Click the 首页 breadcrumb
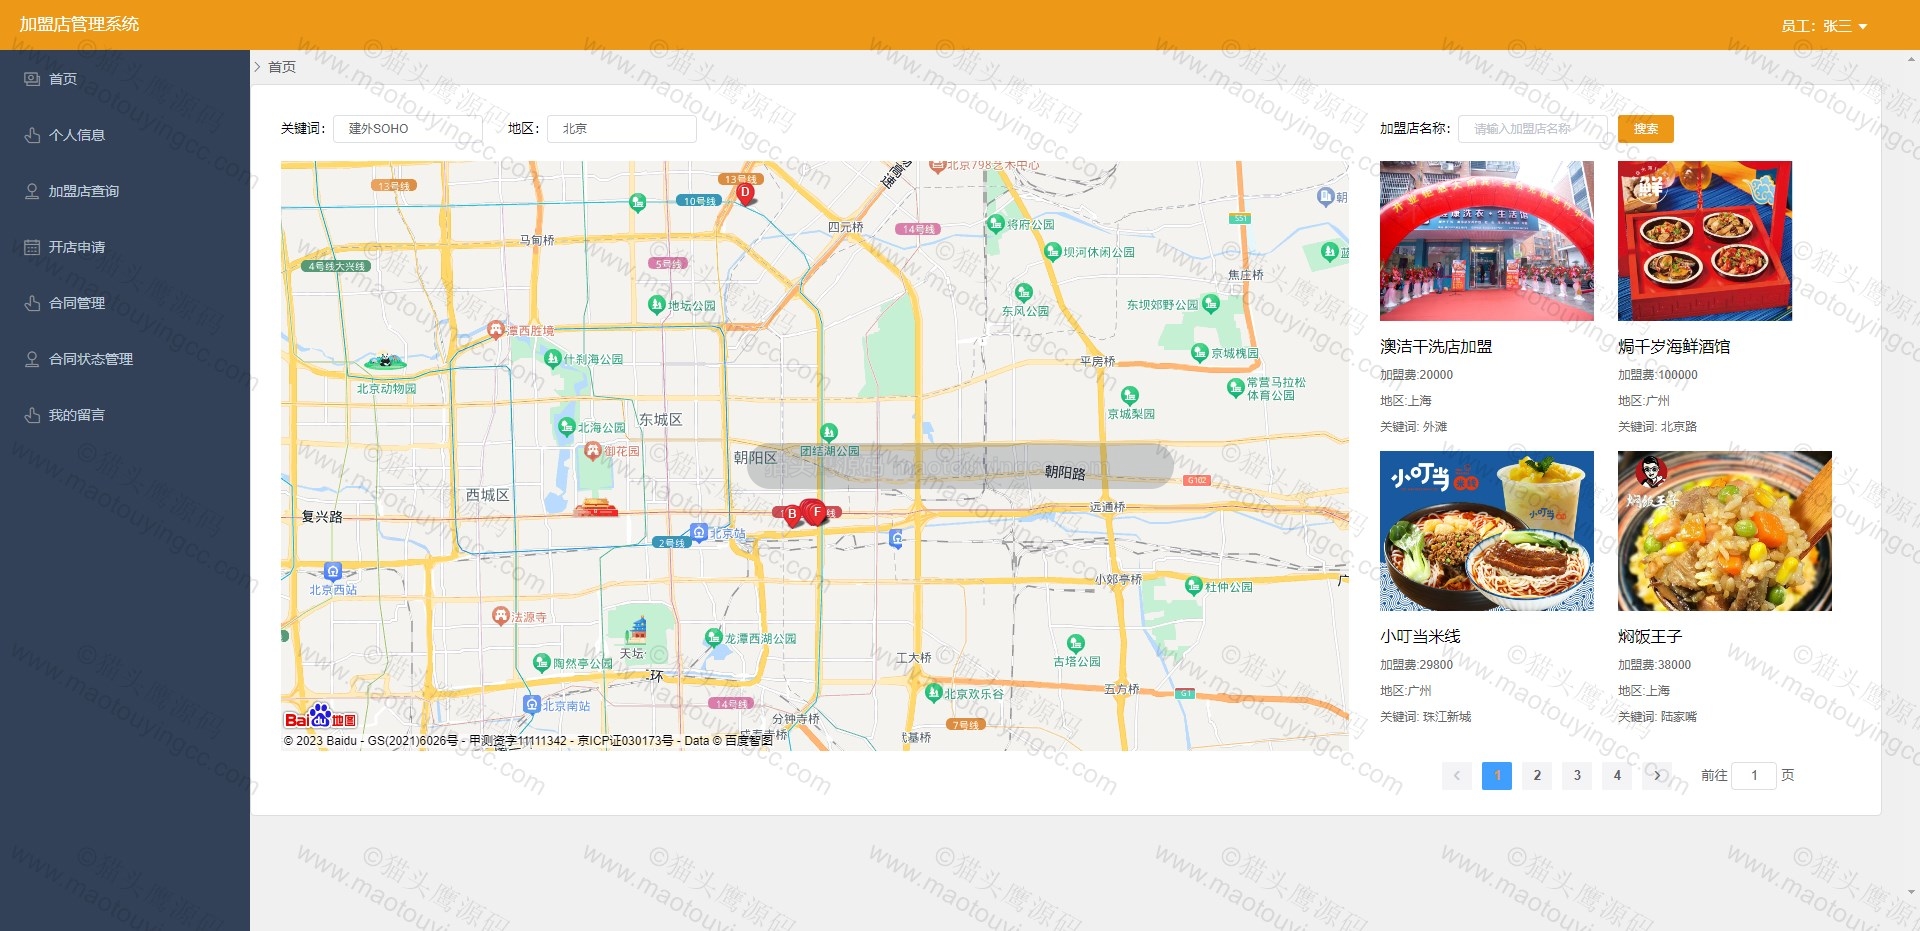1920x931 pixels. point(282,67)
